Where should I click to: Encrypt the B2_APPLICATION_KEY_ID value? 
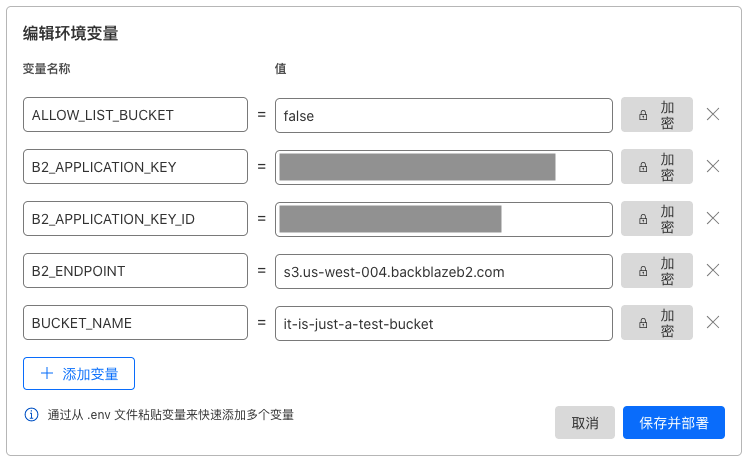coord(657,219)
